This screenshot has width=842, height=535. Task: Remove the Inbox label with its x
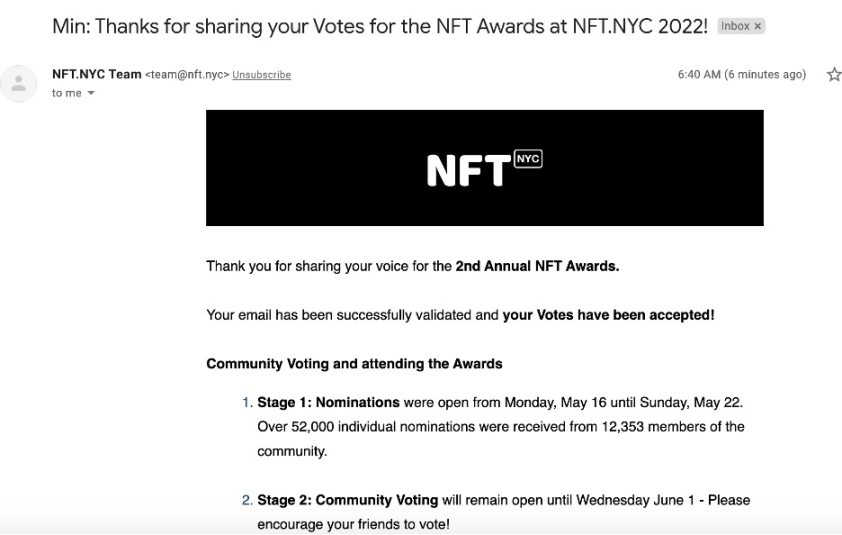757,26
